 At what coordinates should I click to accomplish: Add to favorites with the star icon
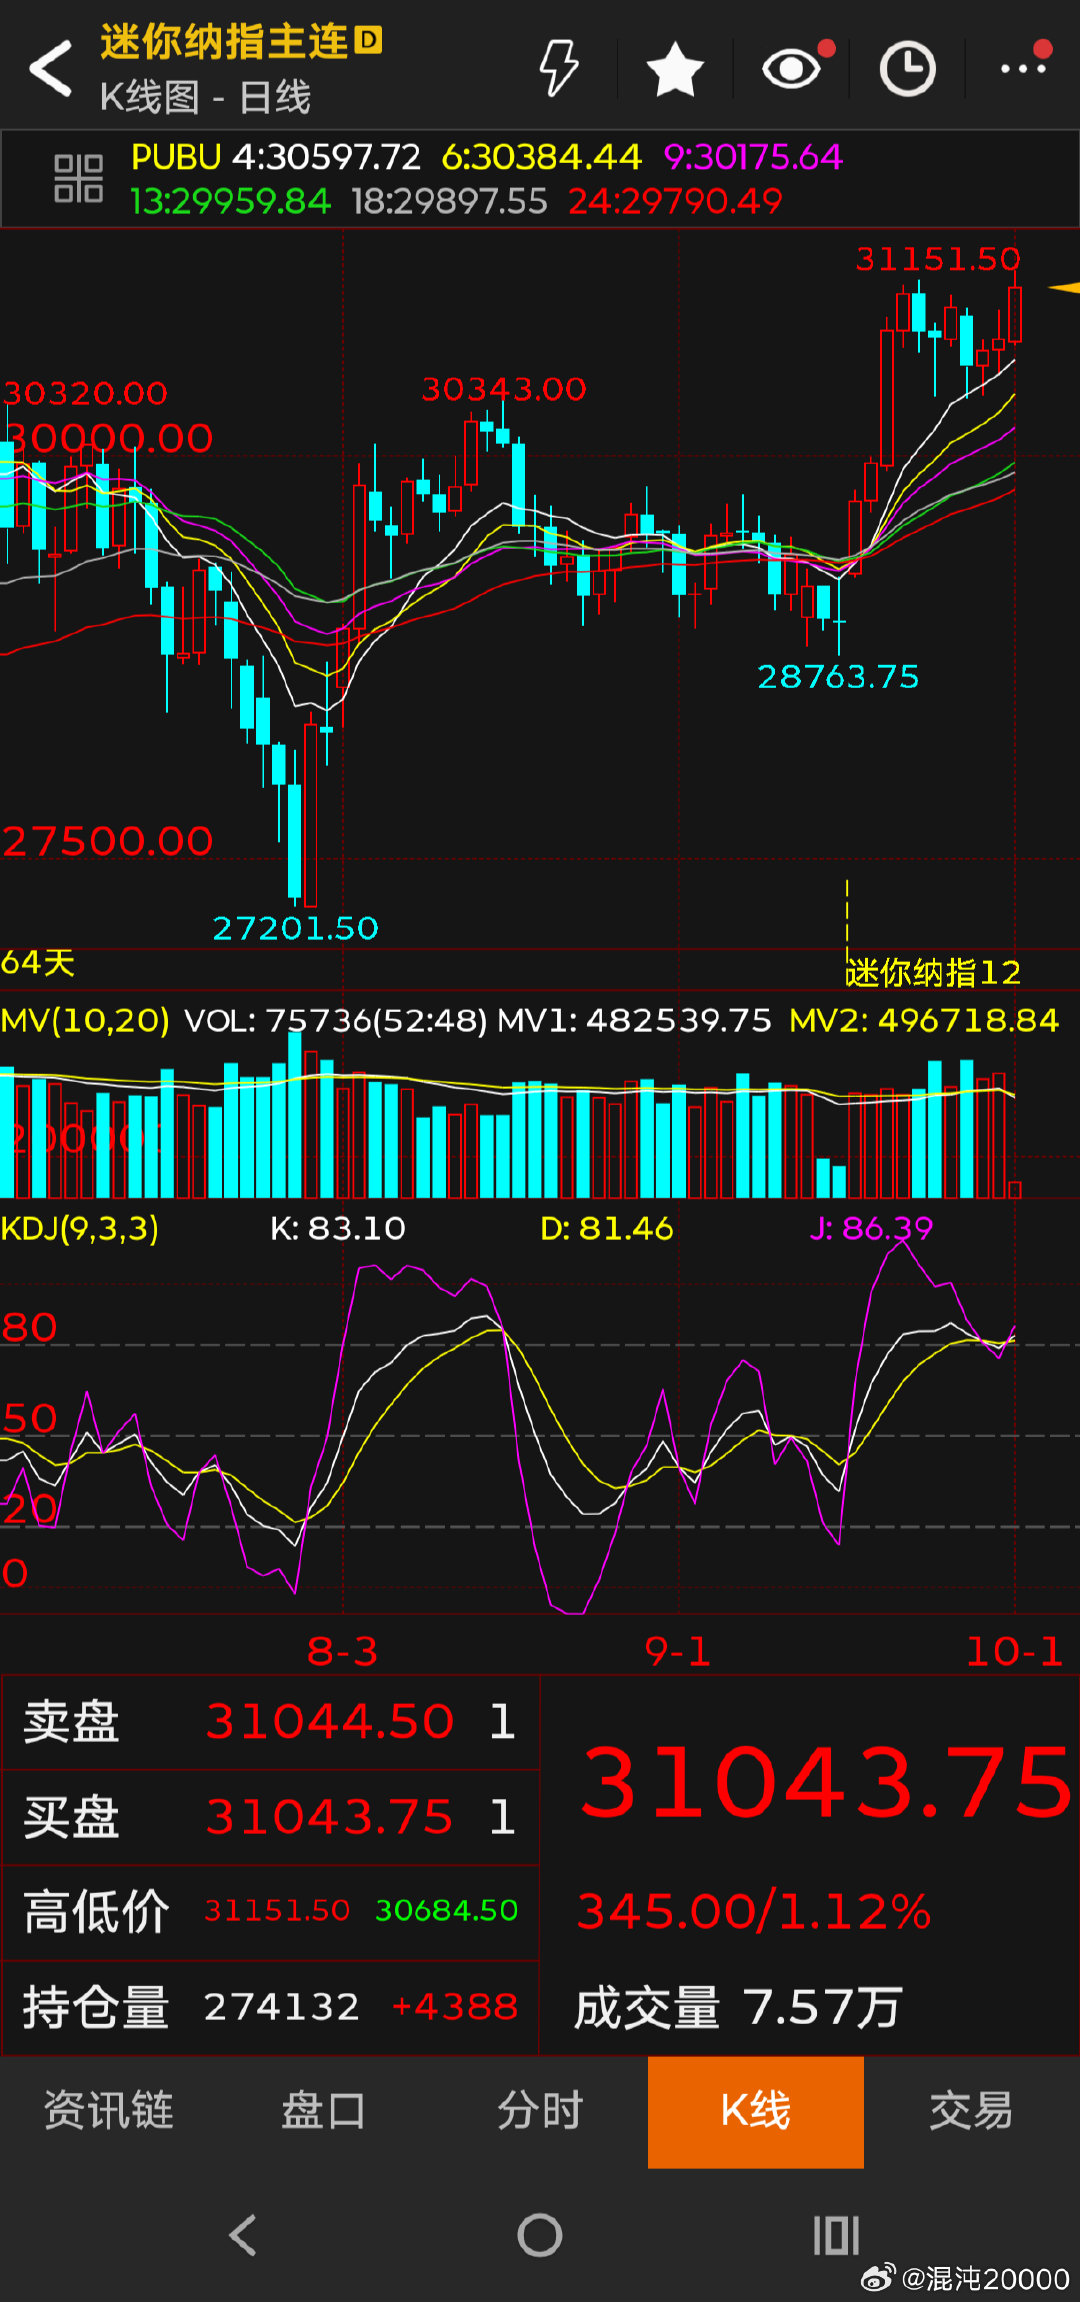click(675, 69)
